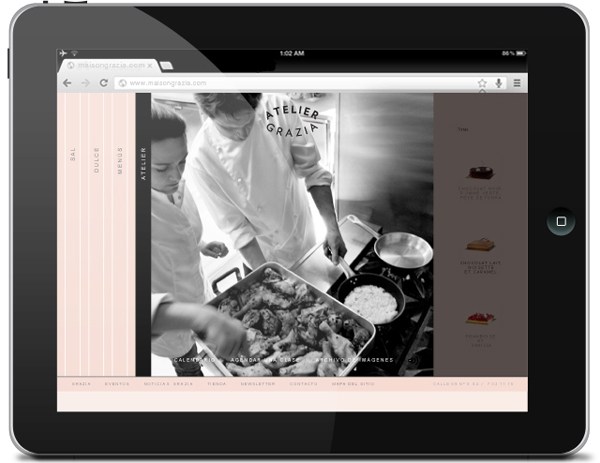Select the chocolat lait noisette cake thumbnail

pos(480,245)
